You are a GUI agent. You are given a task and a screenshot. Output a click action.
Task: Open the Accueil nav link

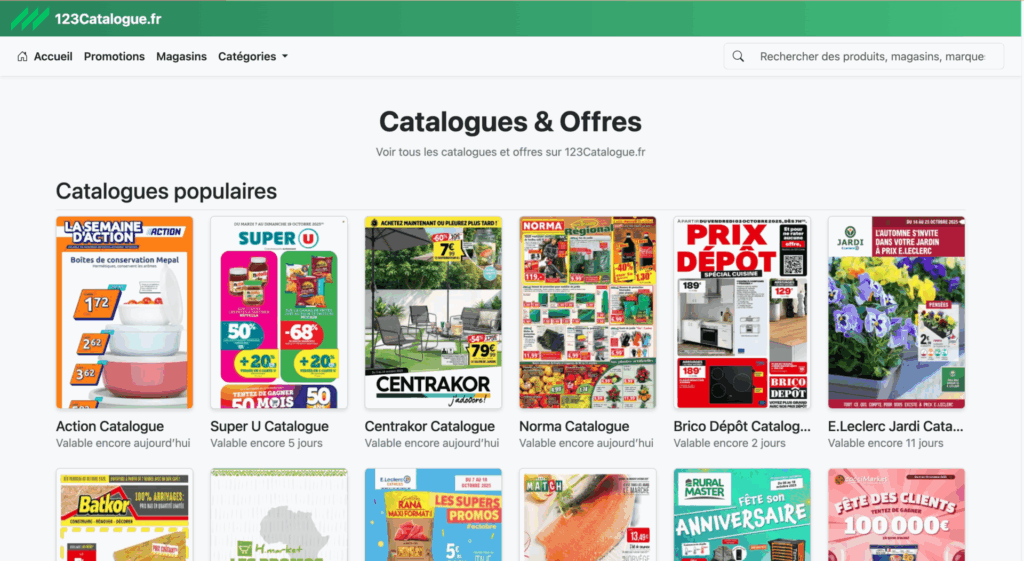click(x=53, y=56)
